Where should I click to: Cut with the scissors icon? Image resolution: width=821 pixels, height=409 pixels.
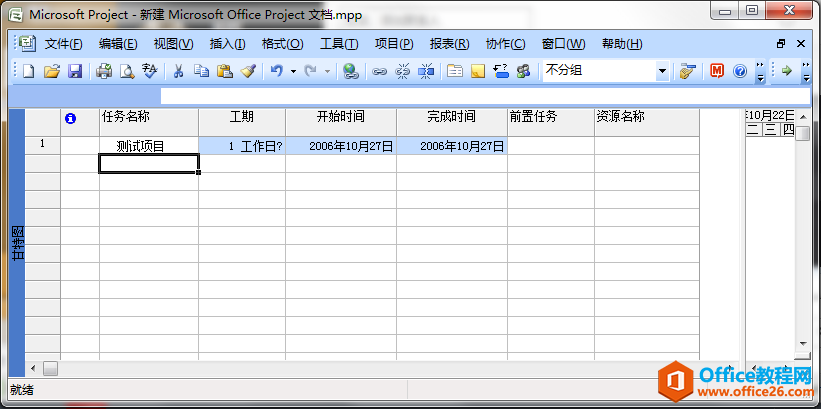click(178, 71)
